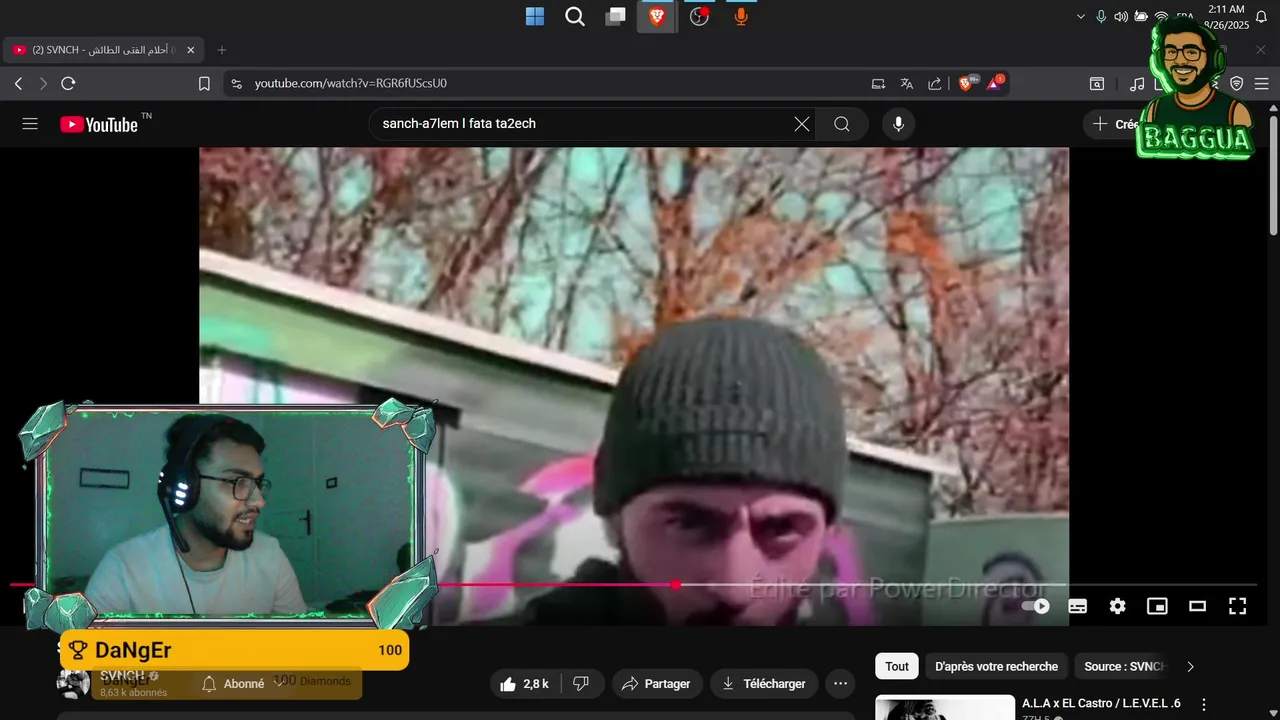Open Windows Start menu
The width and height of the screenshot is (1280, 720).
(535, 16)
